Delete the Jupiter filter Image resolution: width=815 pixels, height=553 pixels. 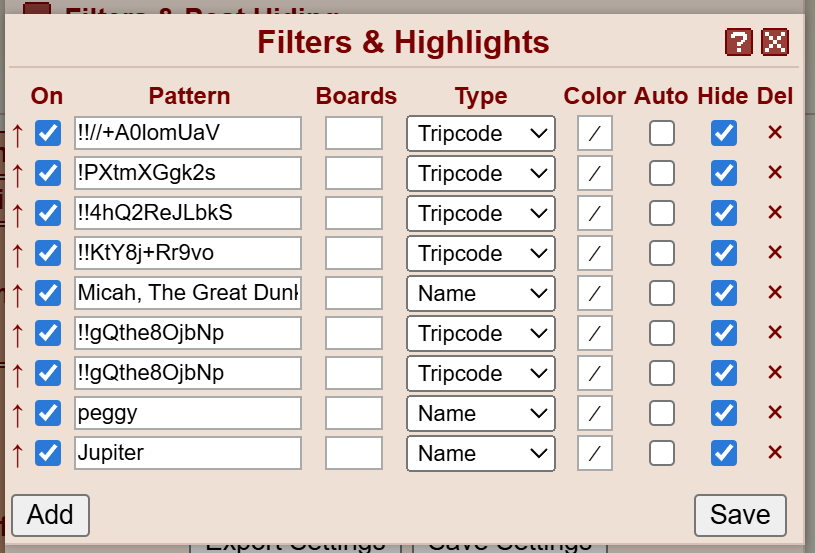pos(775,452)
